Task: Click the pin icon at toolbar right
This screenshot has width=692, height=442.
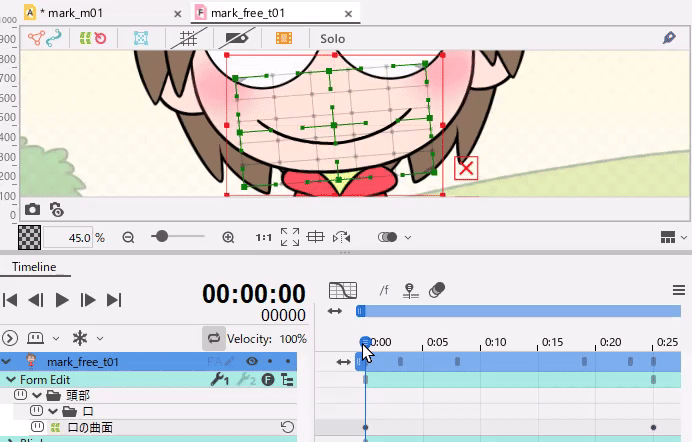Action: 670,38
